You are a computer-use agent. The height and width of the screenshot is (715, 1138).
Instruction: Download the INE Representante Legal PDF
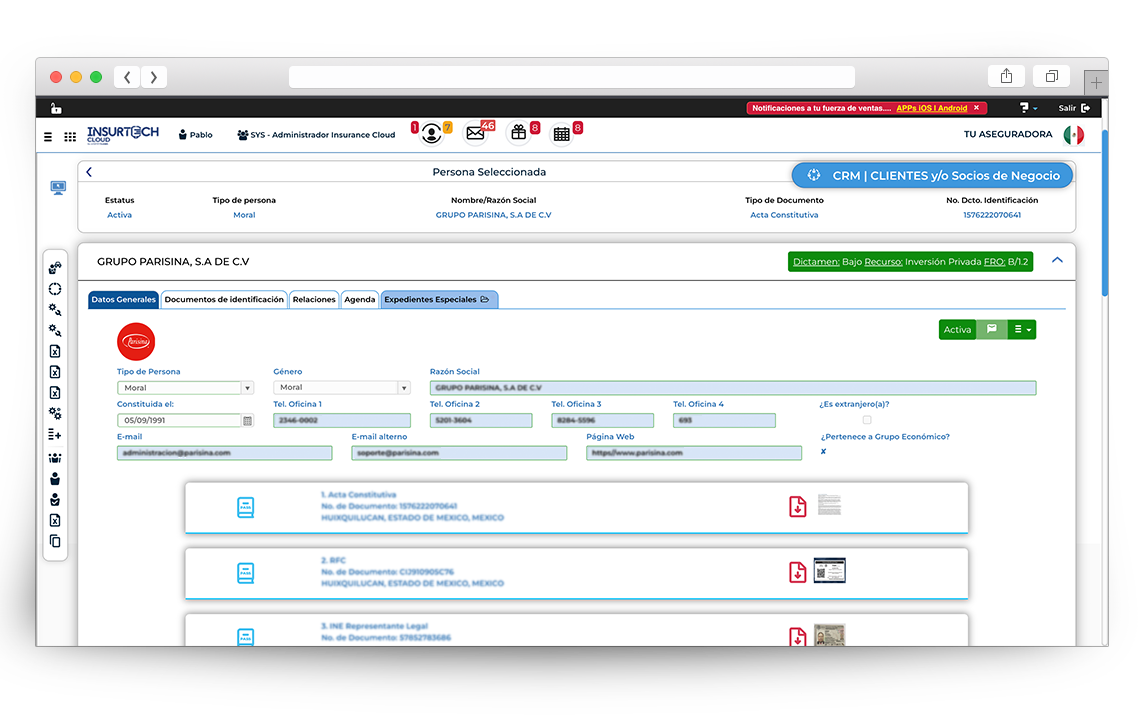coord(798,637)
